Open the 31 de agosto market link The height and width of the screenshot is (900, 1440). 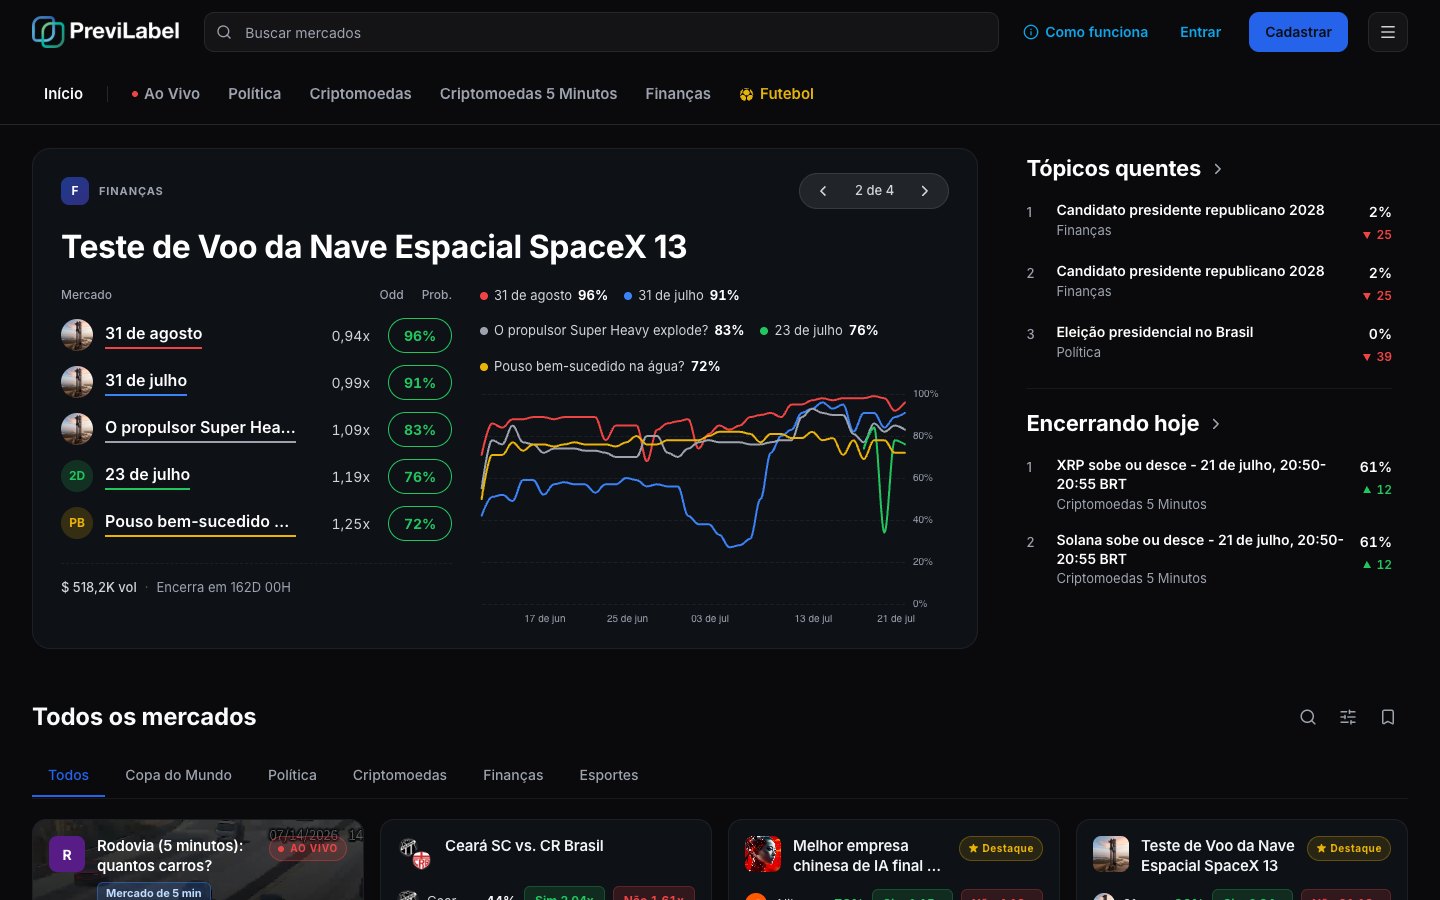coord(153,334)
